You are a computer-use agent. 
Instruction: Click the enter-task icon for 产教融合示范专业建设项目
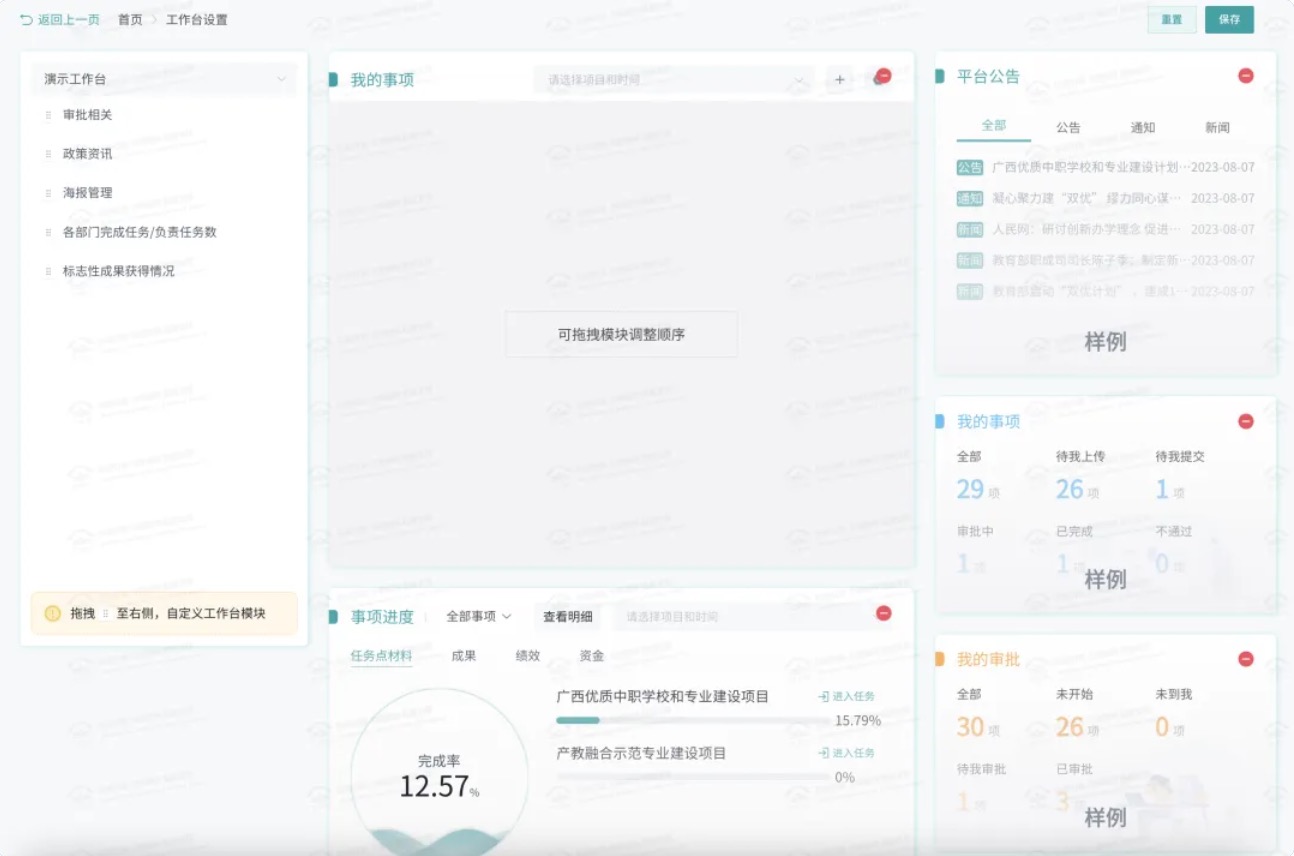(x=823, y=753)
